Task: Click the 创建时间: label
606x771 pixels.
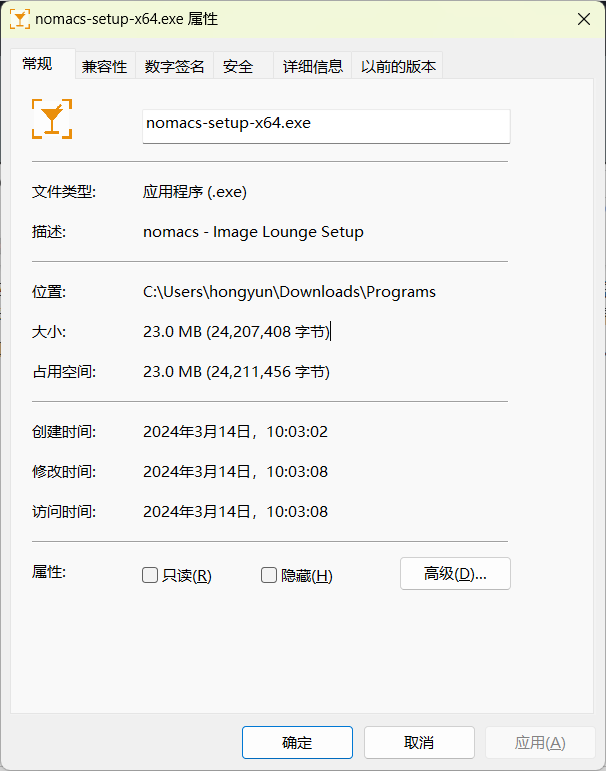Action: pos(64,432)
